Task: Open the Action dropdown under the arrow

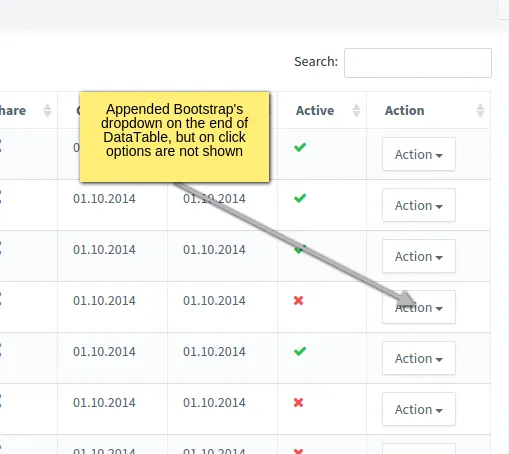Action: pyautogui.click(x=419, y=307)
